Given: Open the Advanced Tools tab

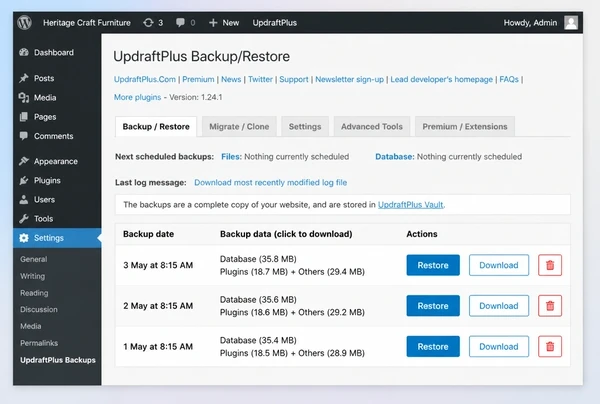Looking at the screenshot, I should 372,127.
